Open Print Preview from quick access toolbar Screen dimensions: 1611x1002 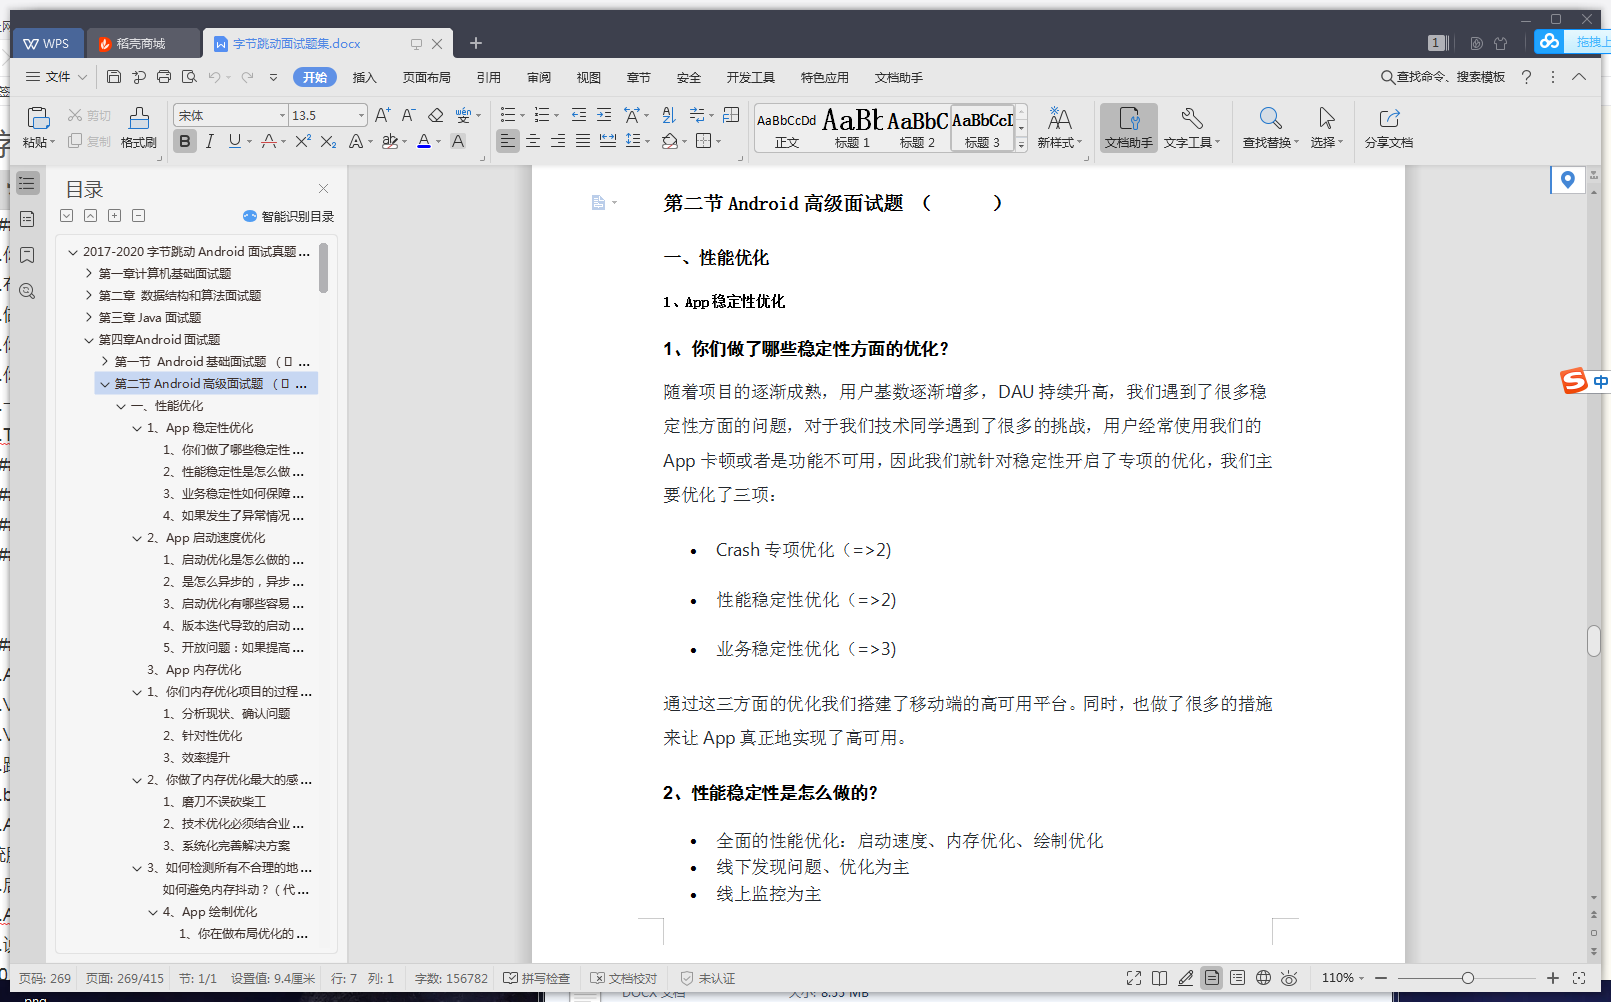[189, 77]
